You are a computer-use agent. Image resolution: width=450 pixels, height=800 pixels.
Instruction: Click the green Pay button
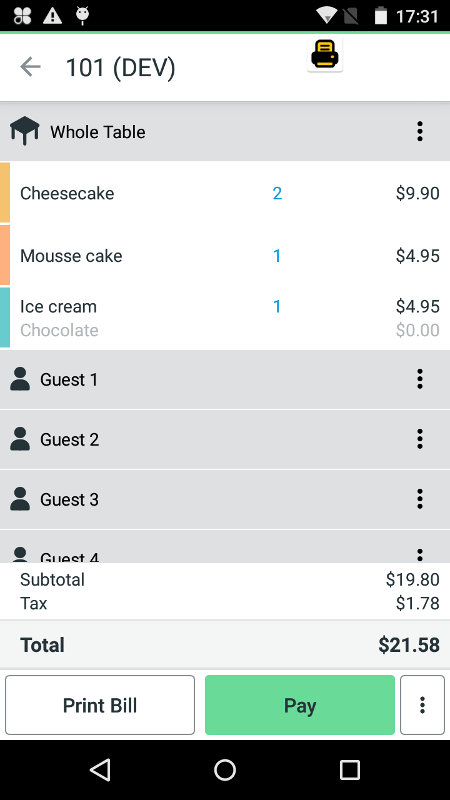coord(300,705)
